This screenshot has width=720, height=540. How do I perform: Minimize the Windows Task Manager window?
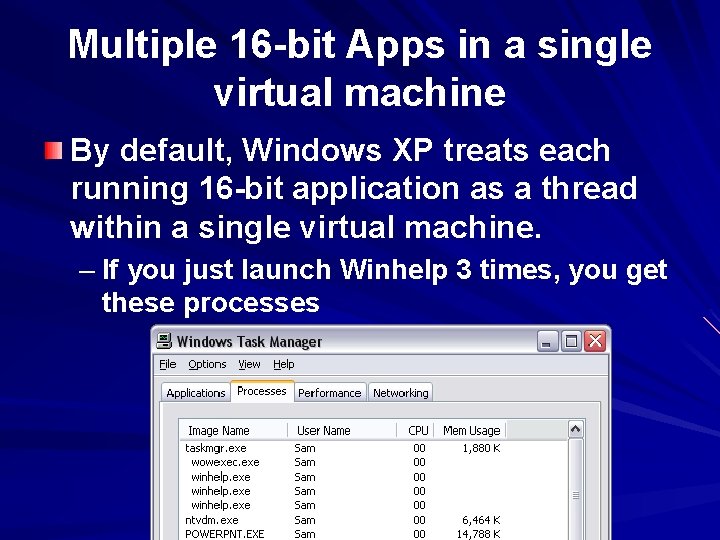tap(547, 341)
